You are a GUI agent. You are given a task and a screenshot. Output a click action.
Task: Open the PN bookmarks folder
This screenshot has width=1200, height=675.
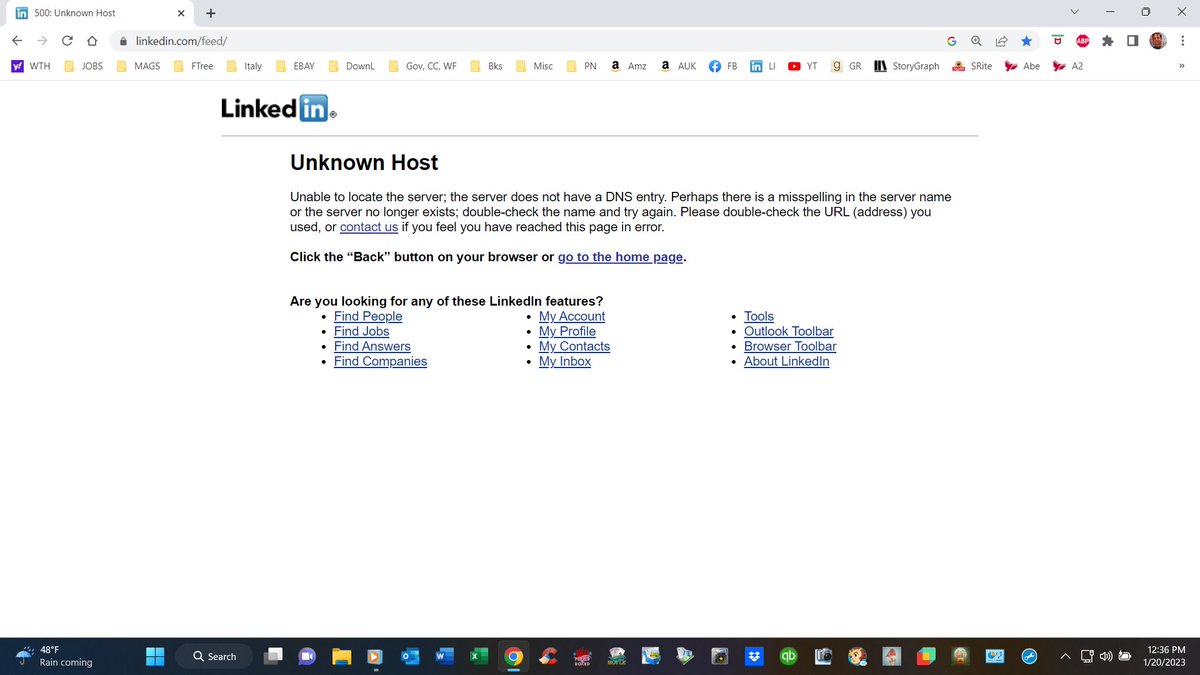tap(581, 66)
